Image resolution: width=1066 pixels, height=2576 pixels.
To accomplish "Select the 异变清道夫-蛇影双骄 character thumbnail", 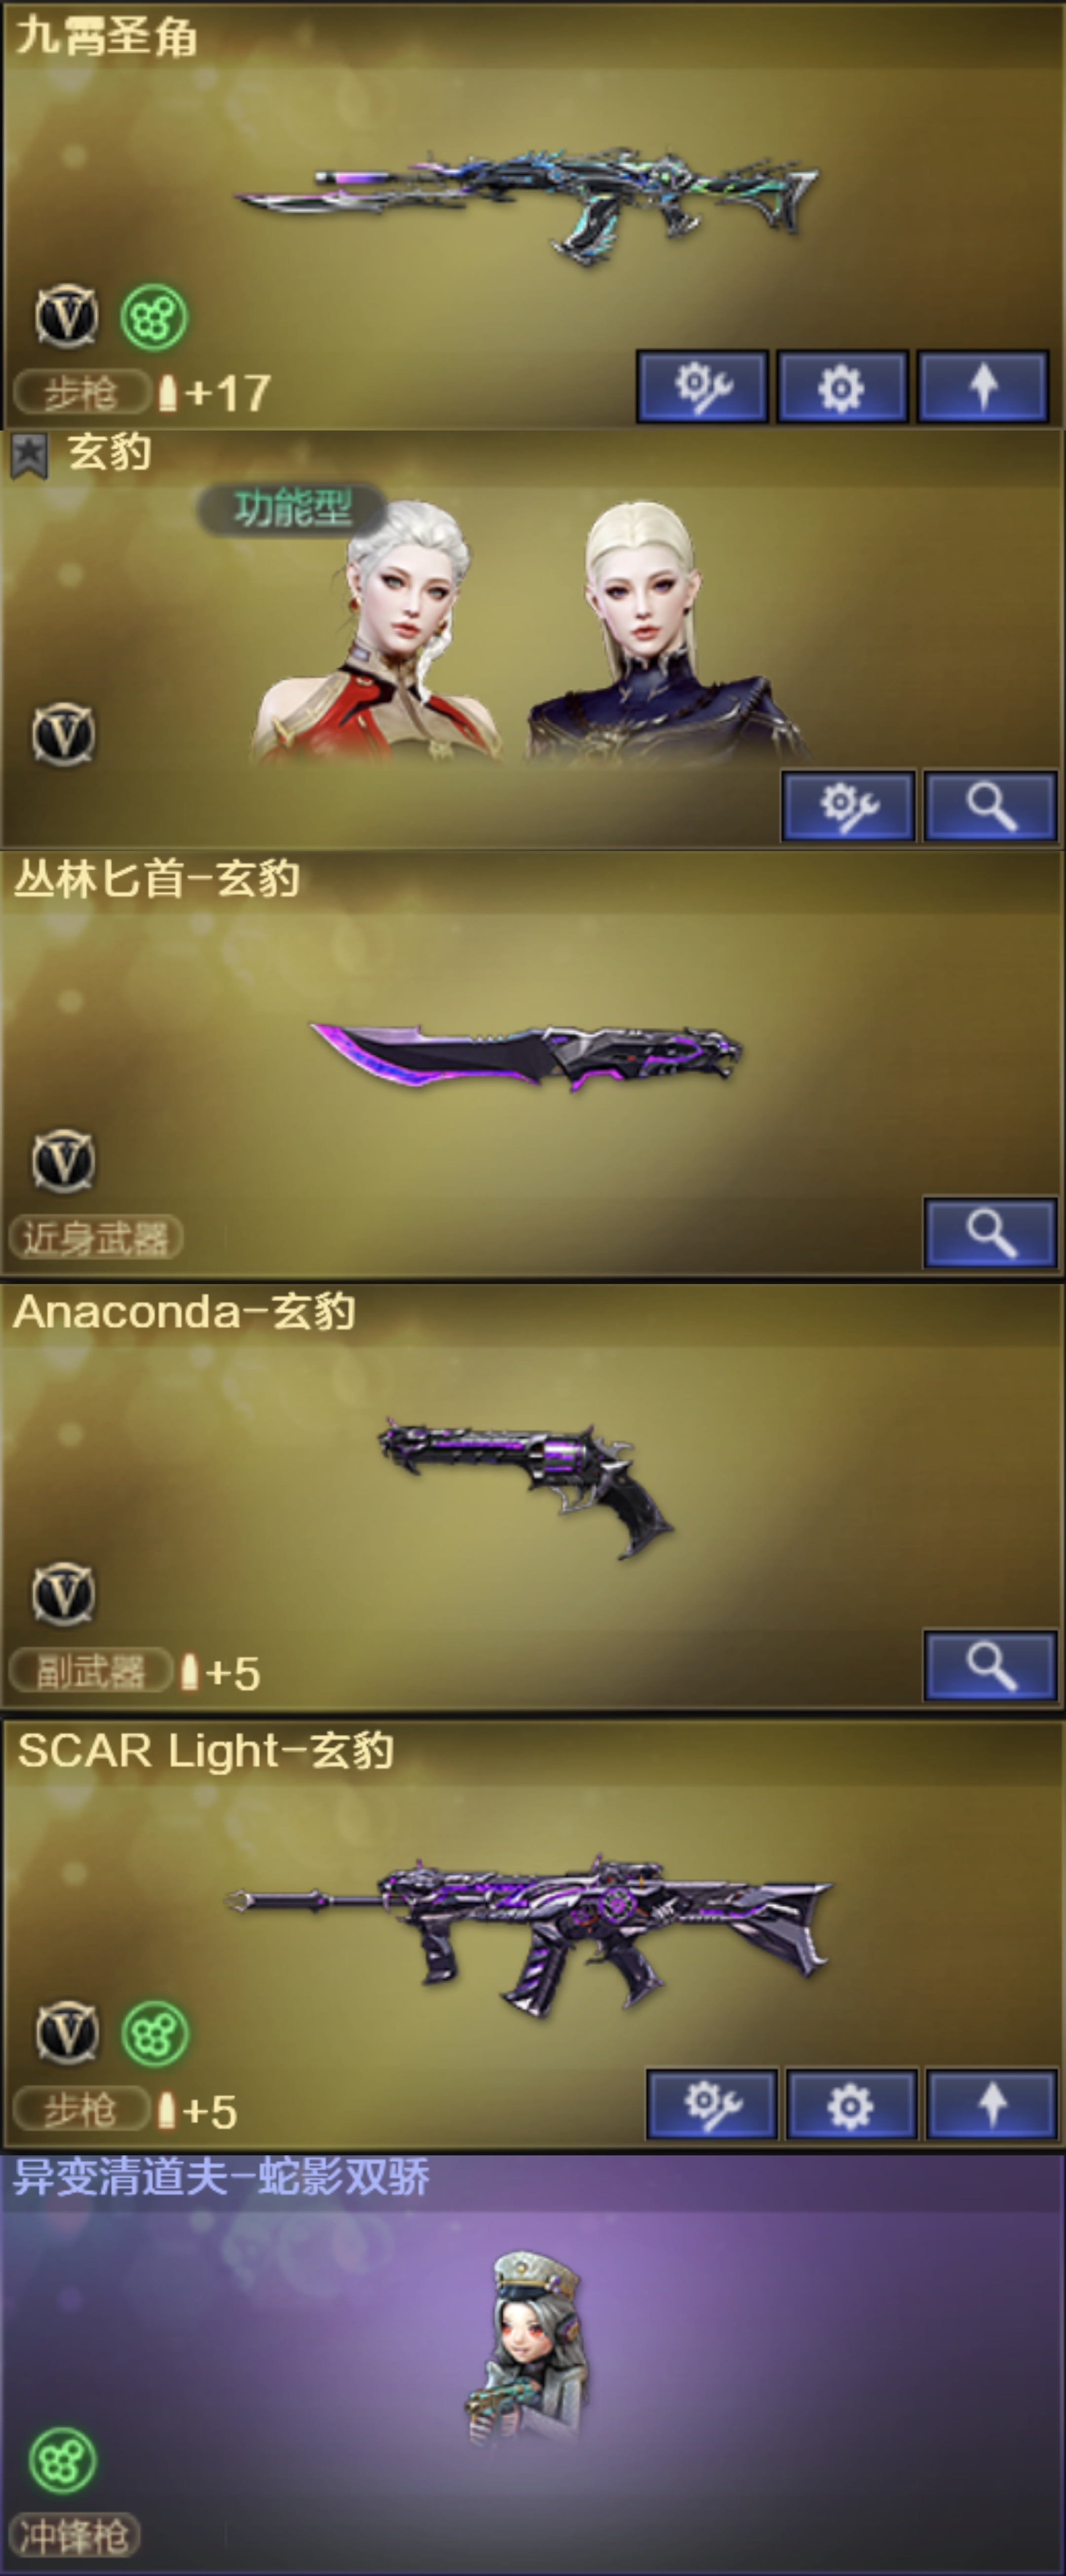I will tap(528, 2347).
